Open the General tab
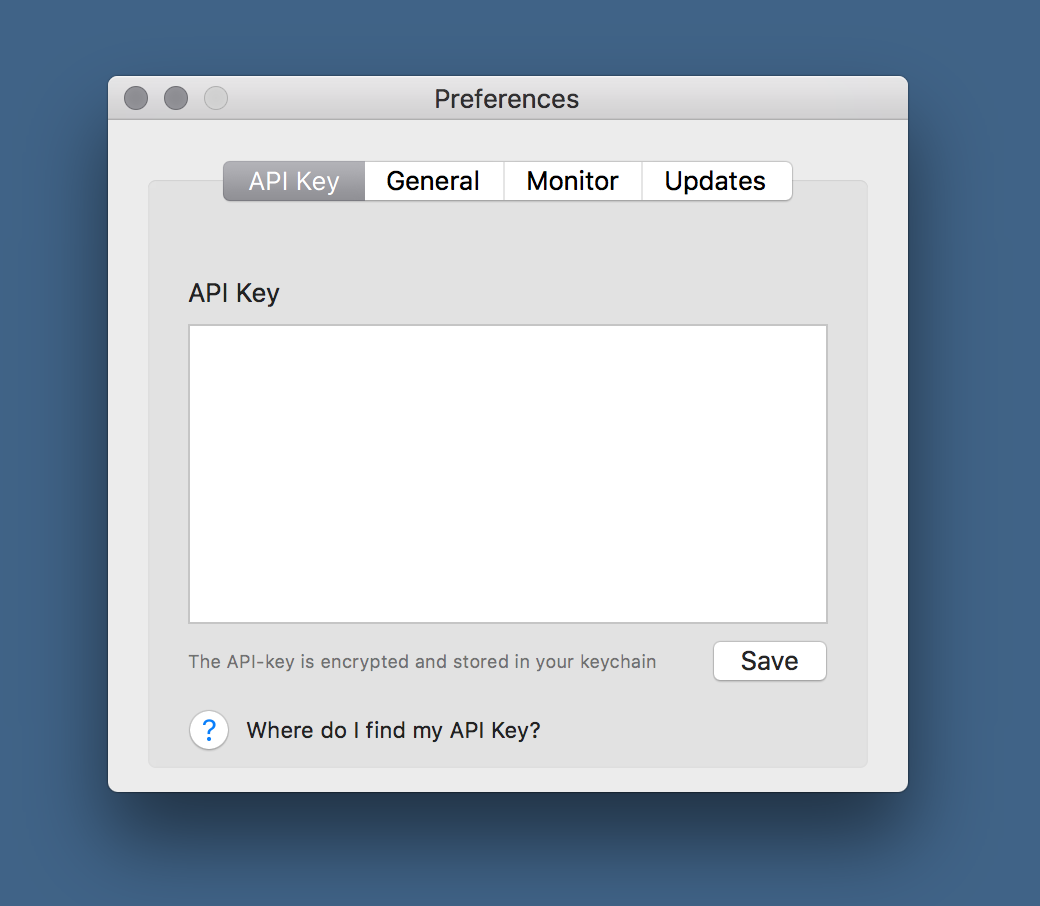The height and width of the screenshot is (906, 1040). click(x=434, y=181)
